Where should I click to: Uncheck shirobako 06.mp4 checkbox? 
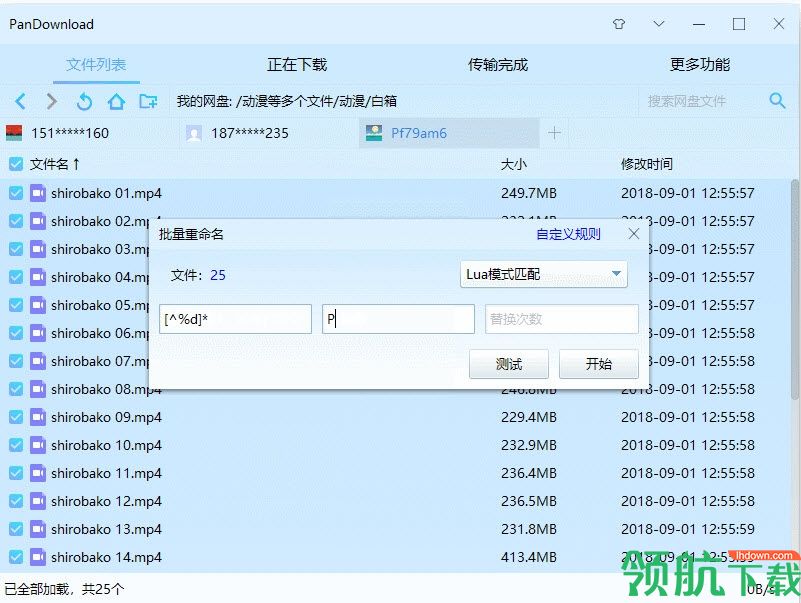tap(16, 333)
